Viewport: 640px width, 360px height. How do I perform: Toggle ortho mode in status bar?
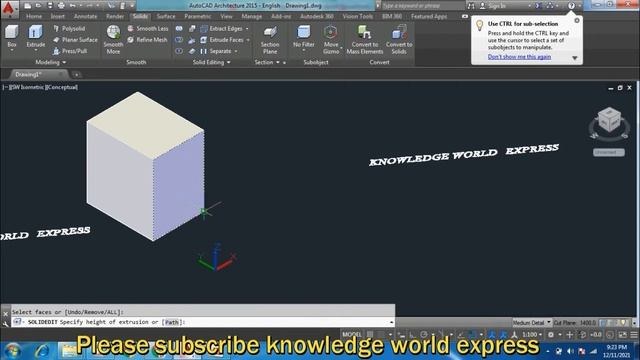pos(412,335)
